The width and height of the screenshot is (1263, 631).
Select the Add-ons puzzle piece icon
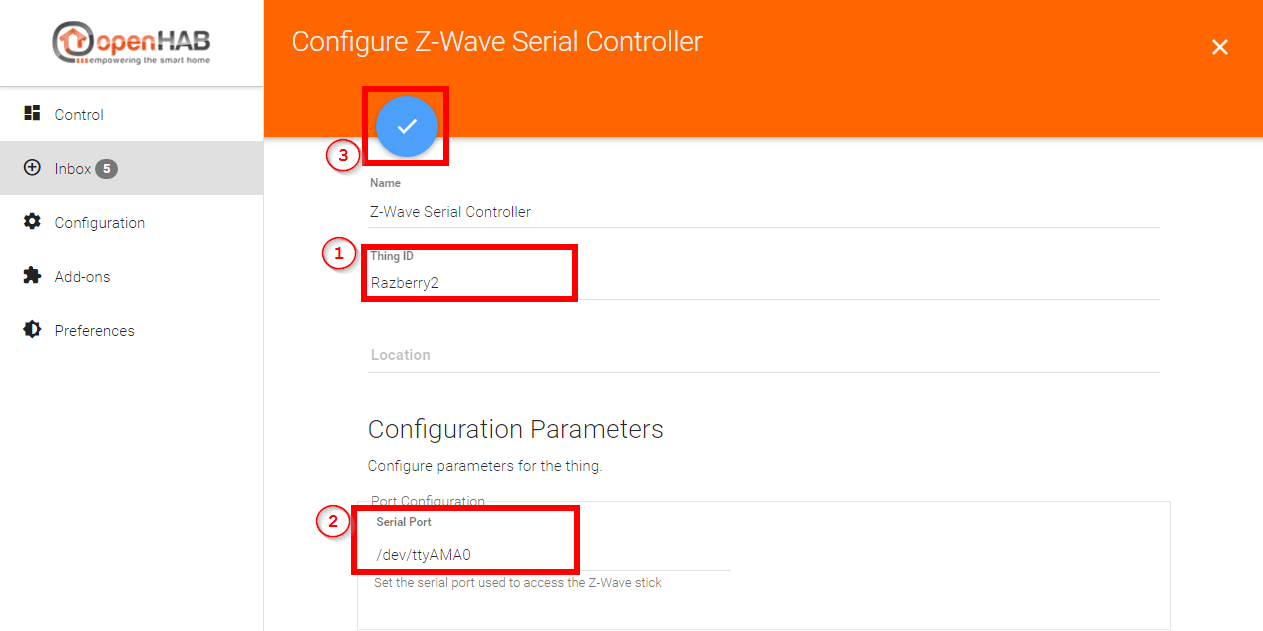click(33, 275)
